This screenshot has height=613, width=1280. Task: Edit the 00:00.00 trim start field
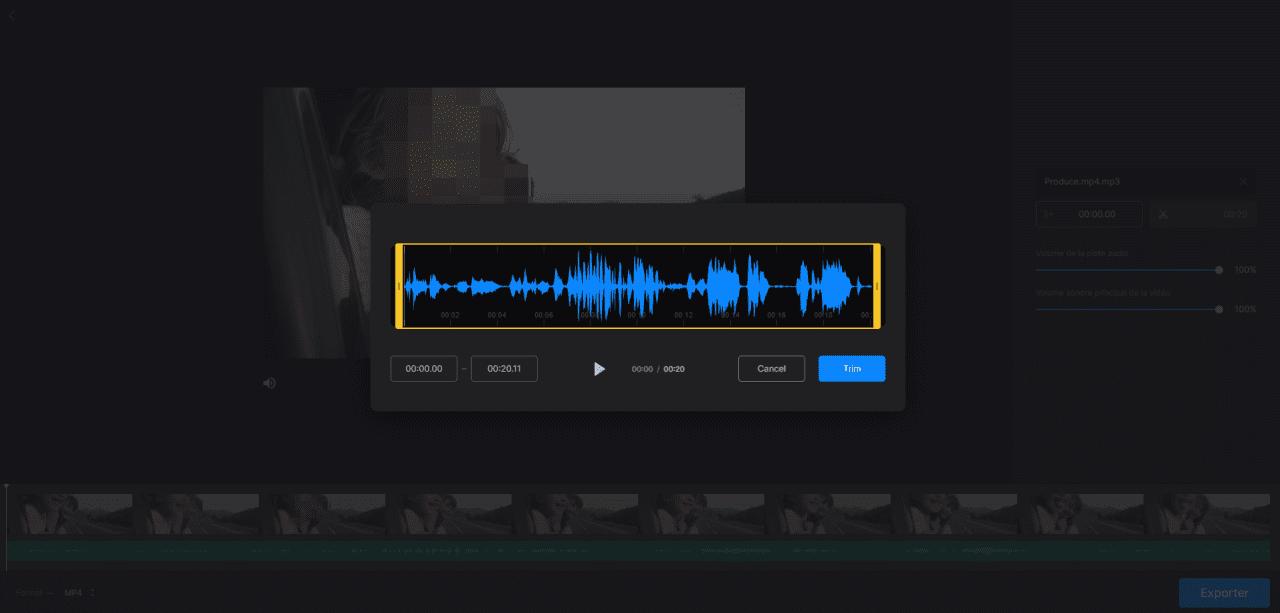coord(423,368)
